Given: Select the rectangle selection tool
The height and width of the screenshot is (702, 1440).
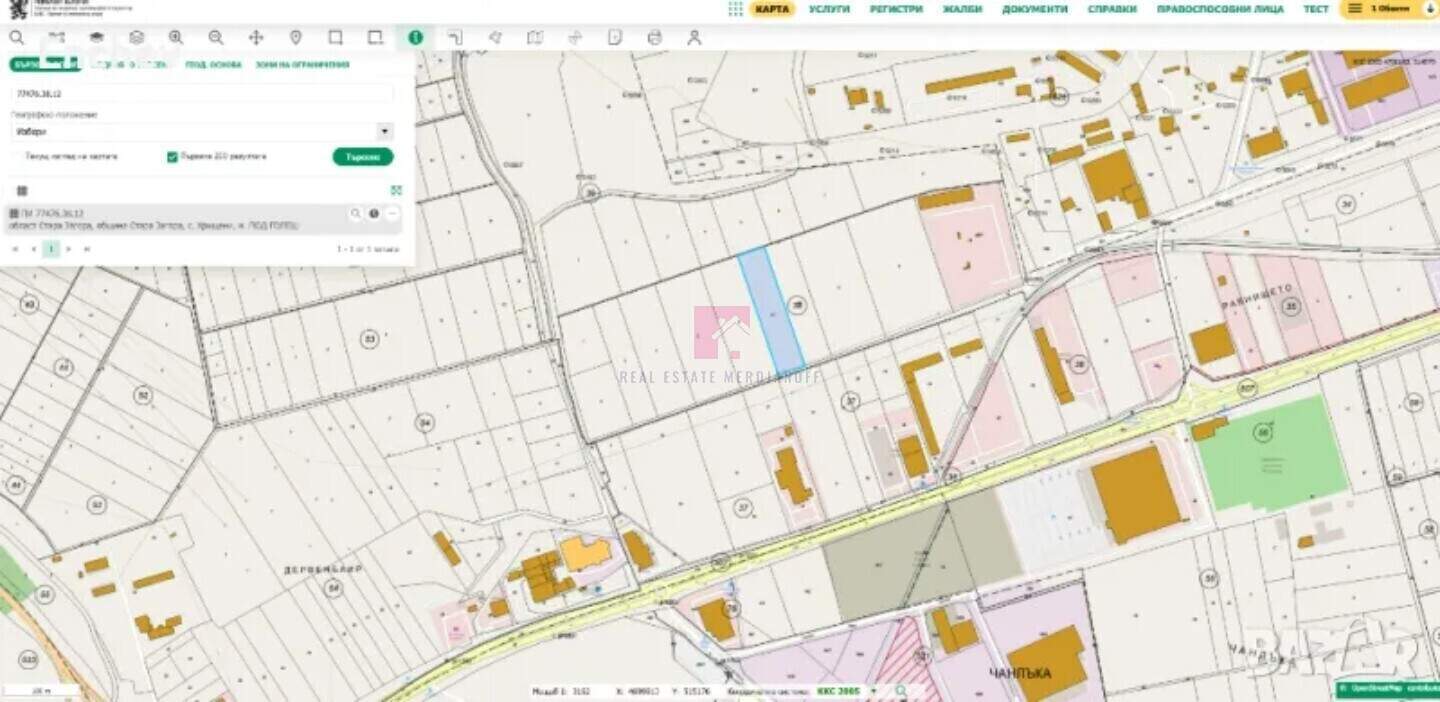Looking at the screenshot, I should point(336,38).
